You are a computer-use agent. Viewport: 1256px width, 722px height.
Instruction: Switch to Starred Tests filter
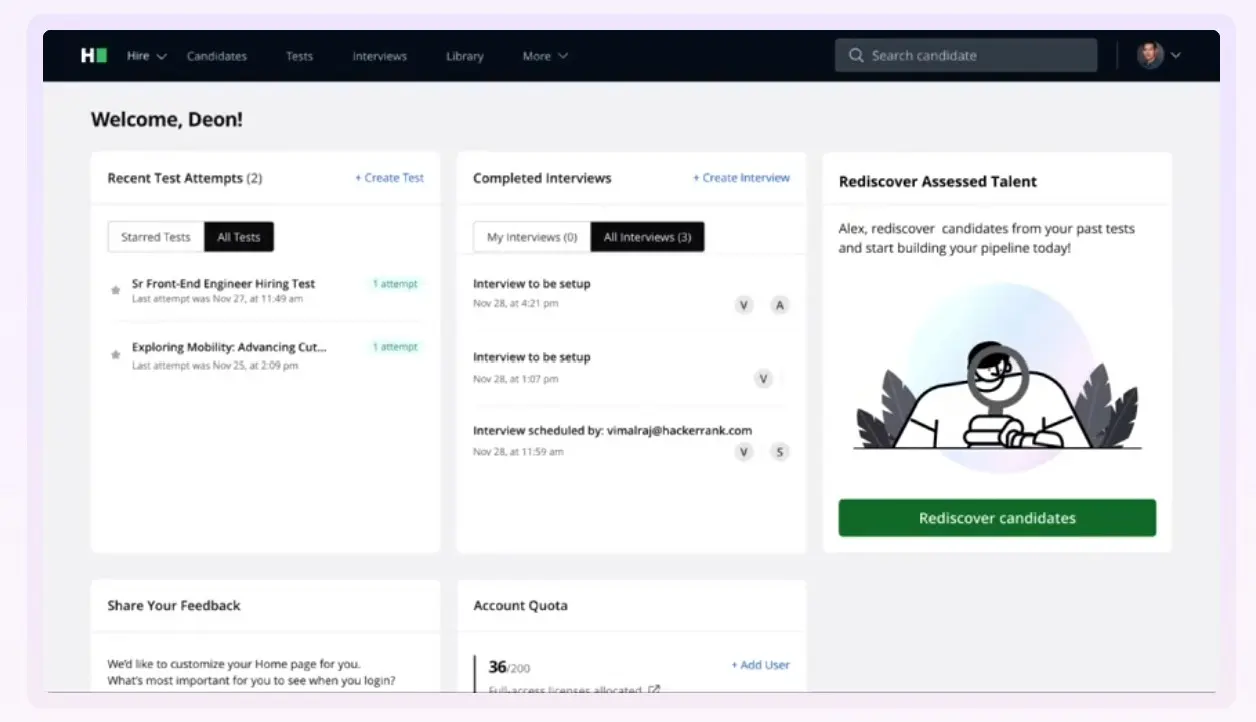155,237
